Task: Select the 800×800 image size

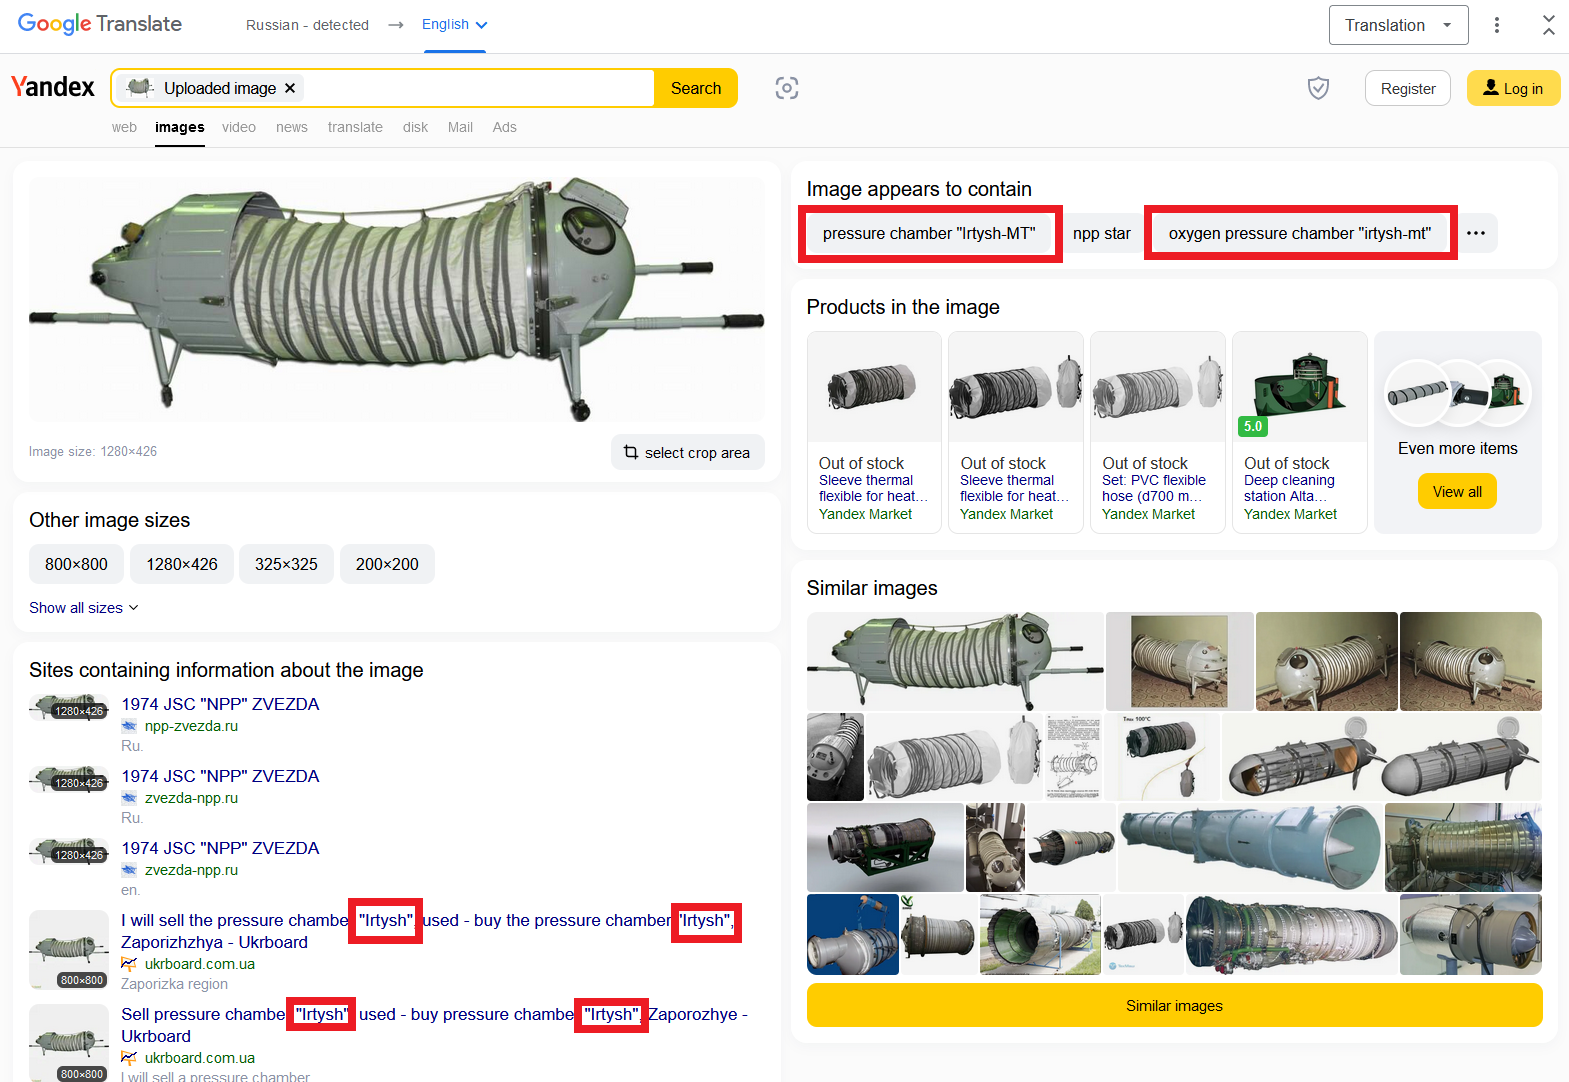Action: 76,564
